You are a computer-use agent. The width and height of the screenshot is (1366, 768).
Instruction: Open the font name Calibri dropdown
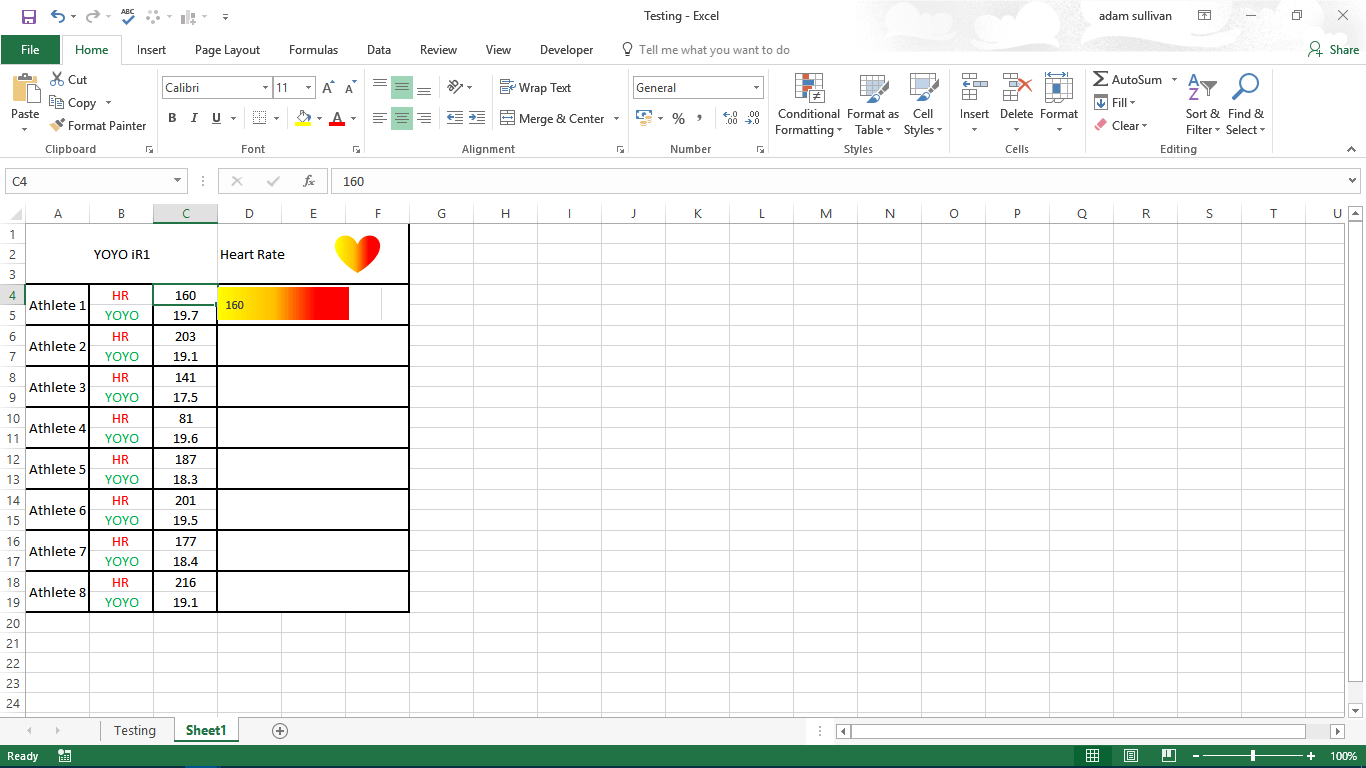(265, 88)
